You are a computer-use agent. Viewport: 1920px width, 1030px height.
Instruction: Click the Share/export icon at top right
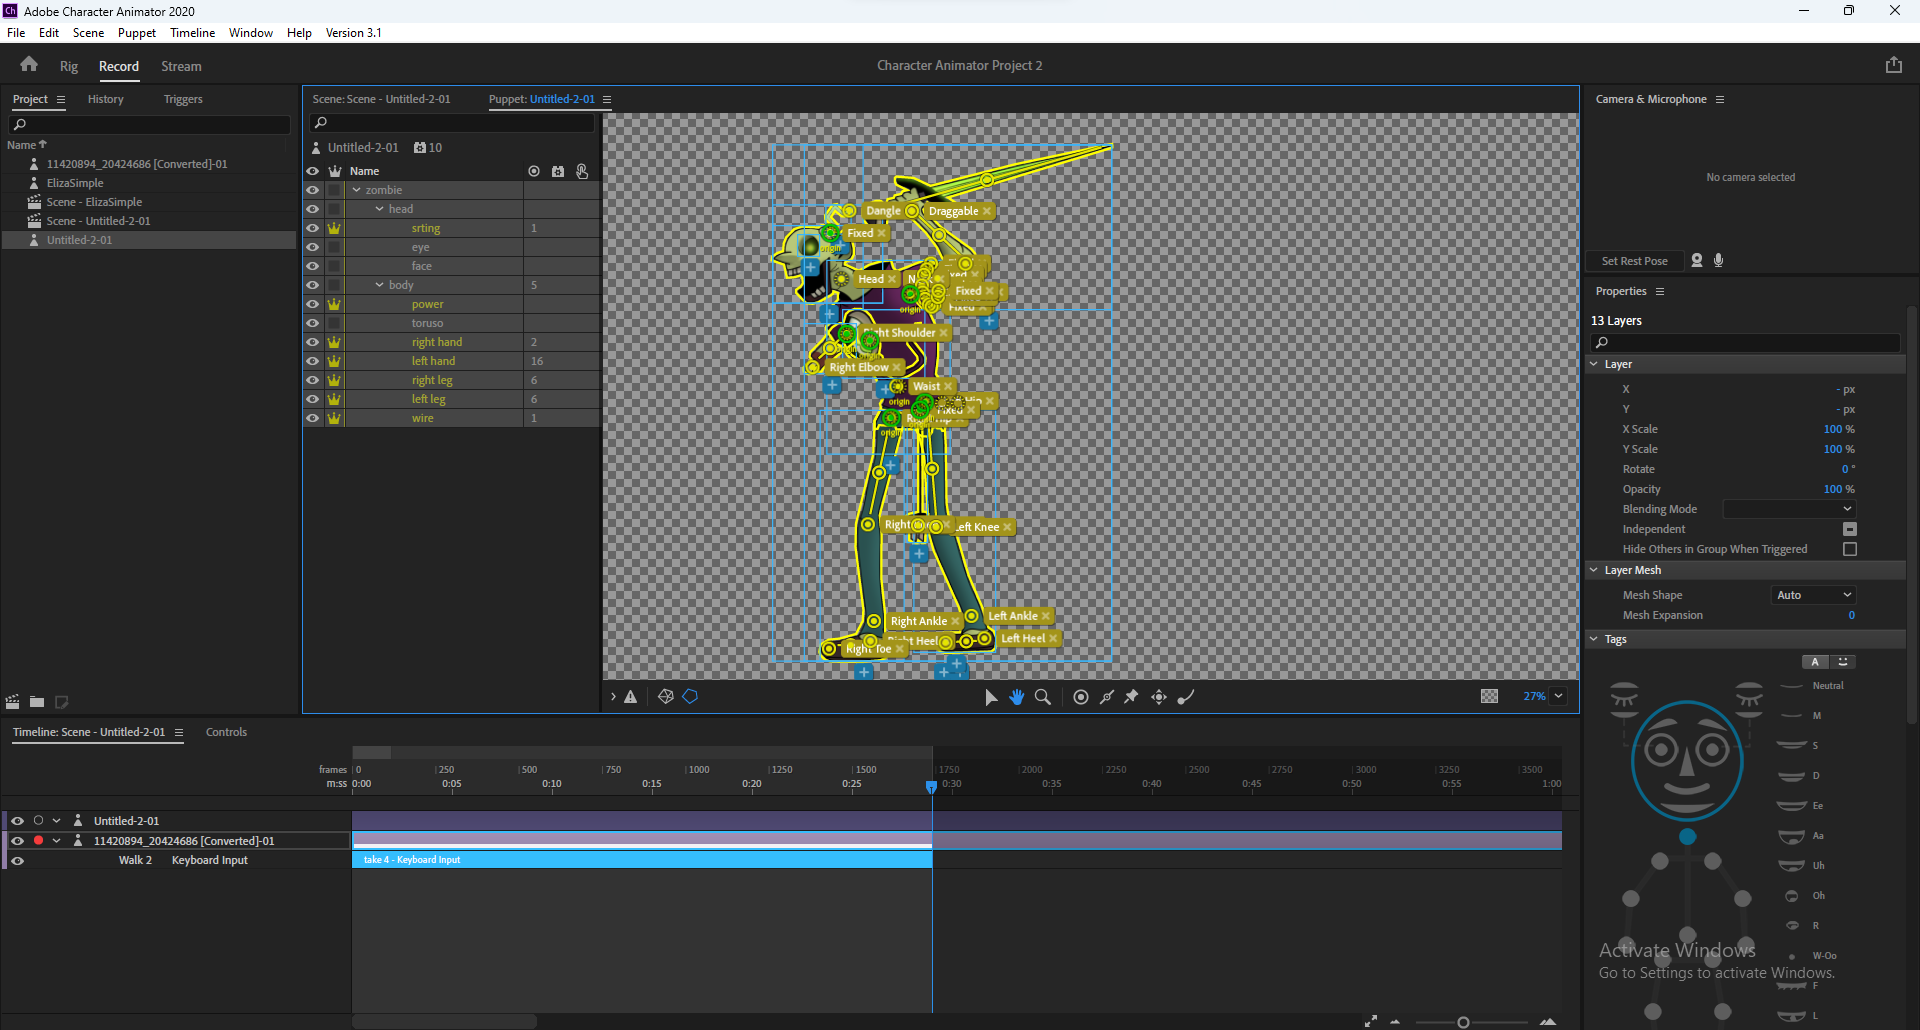(x=1893, y=65)
